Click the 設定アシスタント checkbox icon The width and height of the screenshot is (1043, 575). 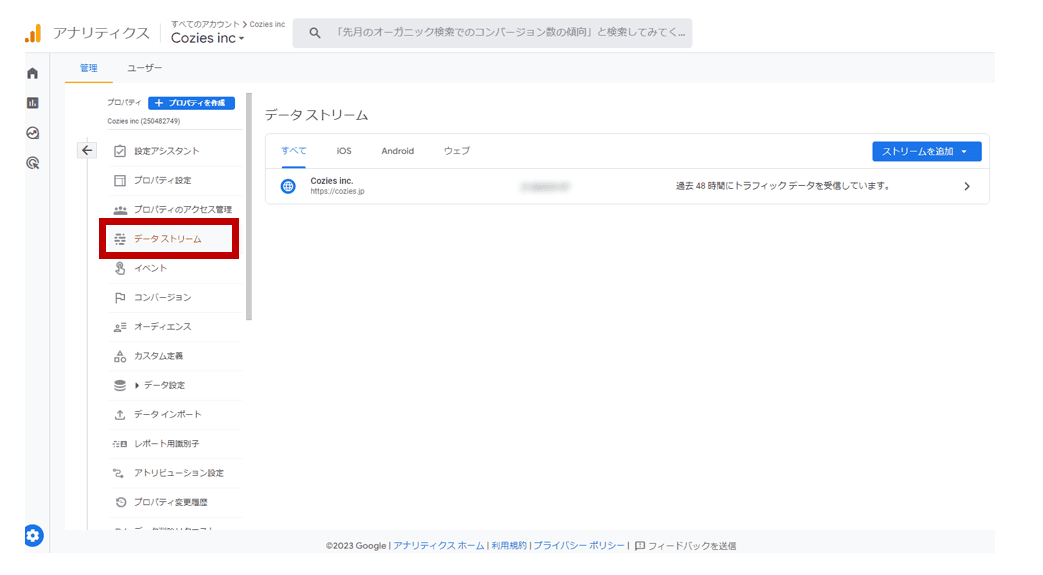point(120,151)
